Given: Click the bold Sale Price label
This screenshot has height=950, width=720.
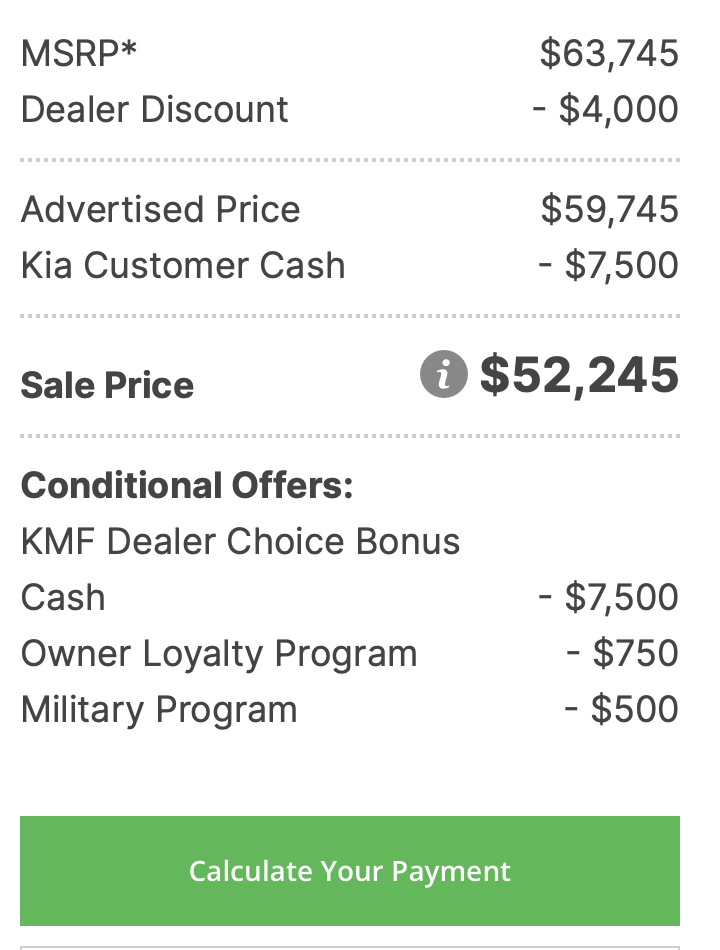Looking at the screenshot, I should coord(107,385).
